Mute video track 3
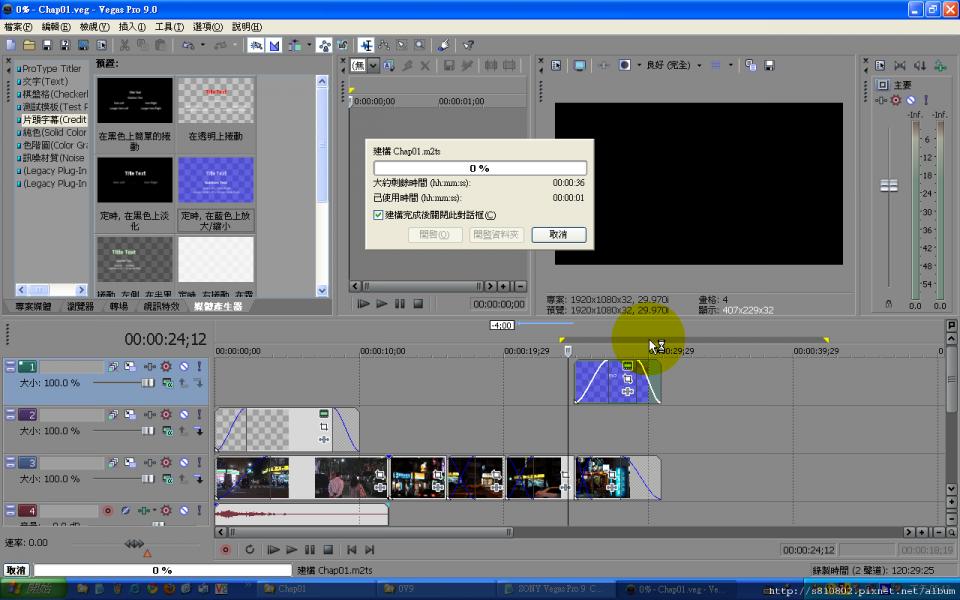The image size is (960, 600). coord(183,463)
